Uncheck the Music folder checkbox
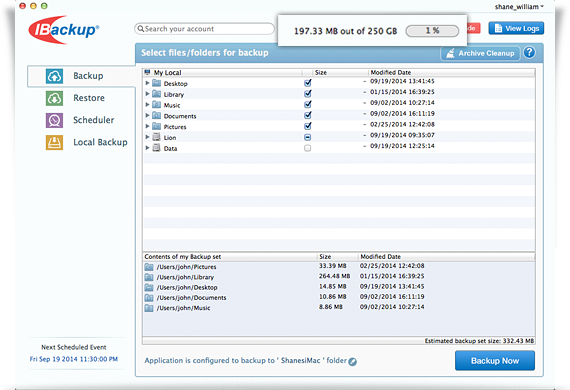This screenshot has width=570, height=390. point(308,104)
